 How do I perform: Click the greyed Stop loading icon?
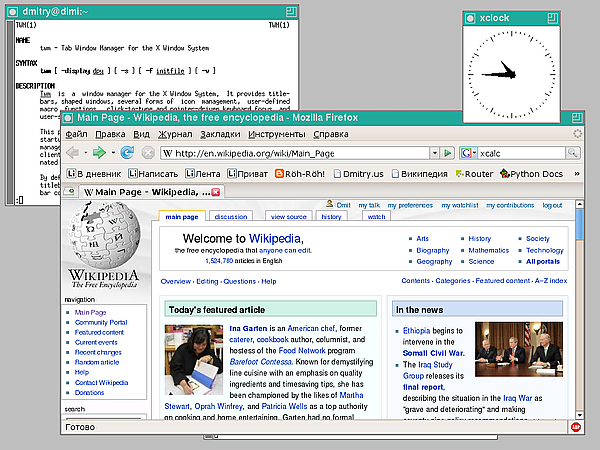[148, 153]
